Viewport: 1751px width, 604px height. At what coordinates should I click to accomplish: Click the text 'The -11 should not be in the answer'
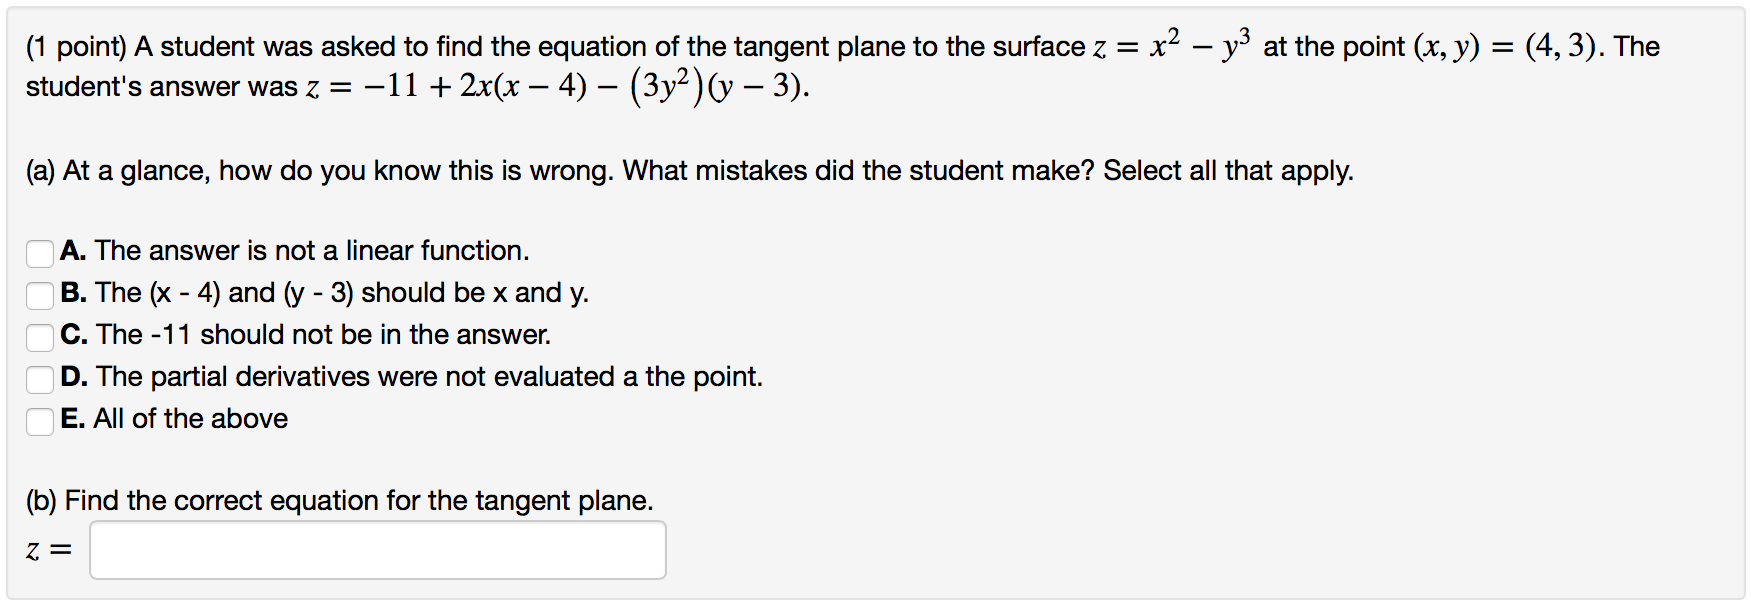323,335
